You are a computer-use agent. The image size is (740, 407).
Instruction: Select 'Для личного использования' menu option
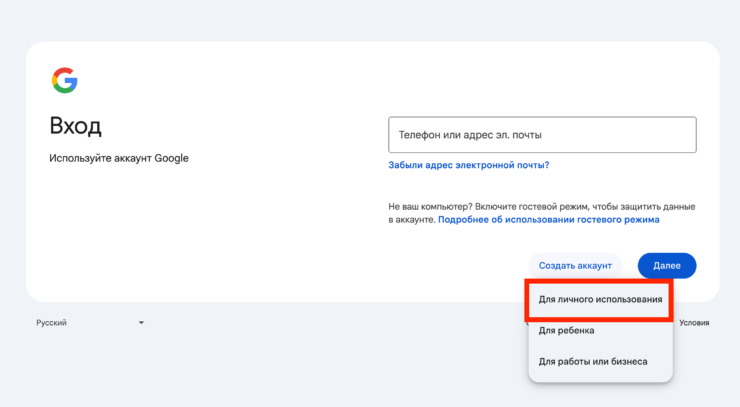pos(599,300)
